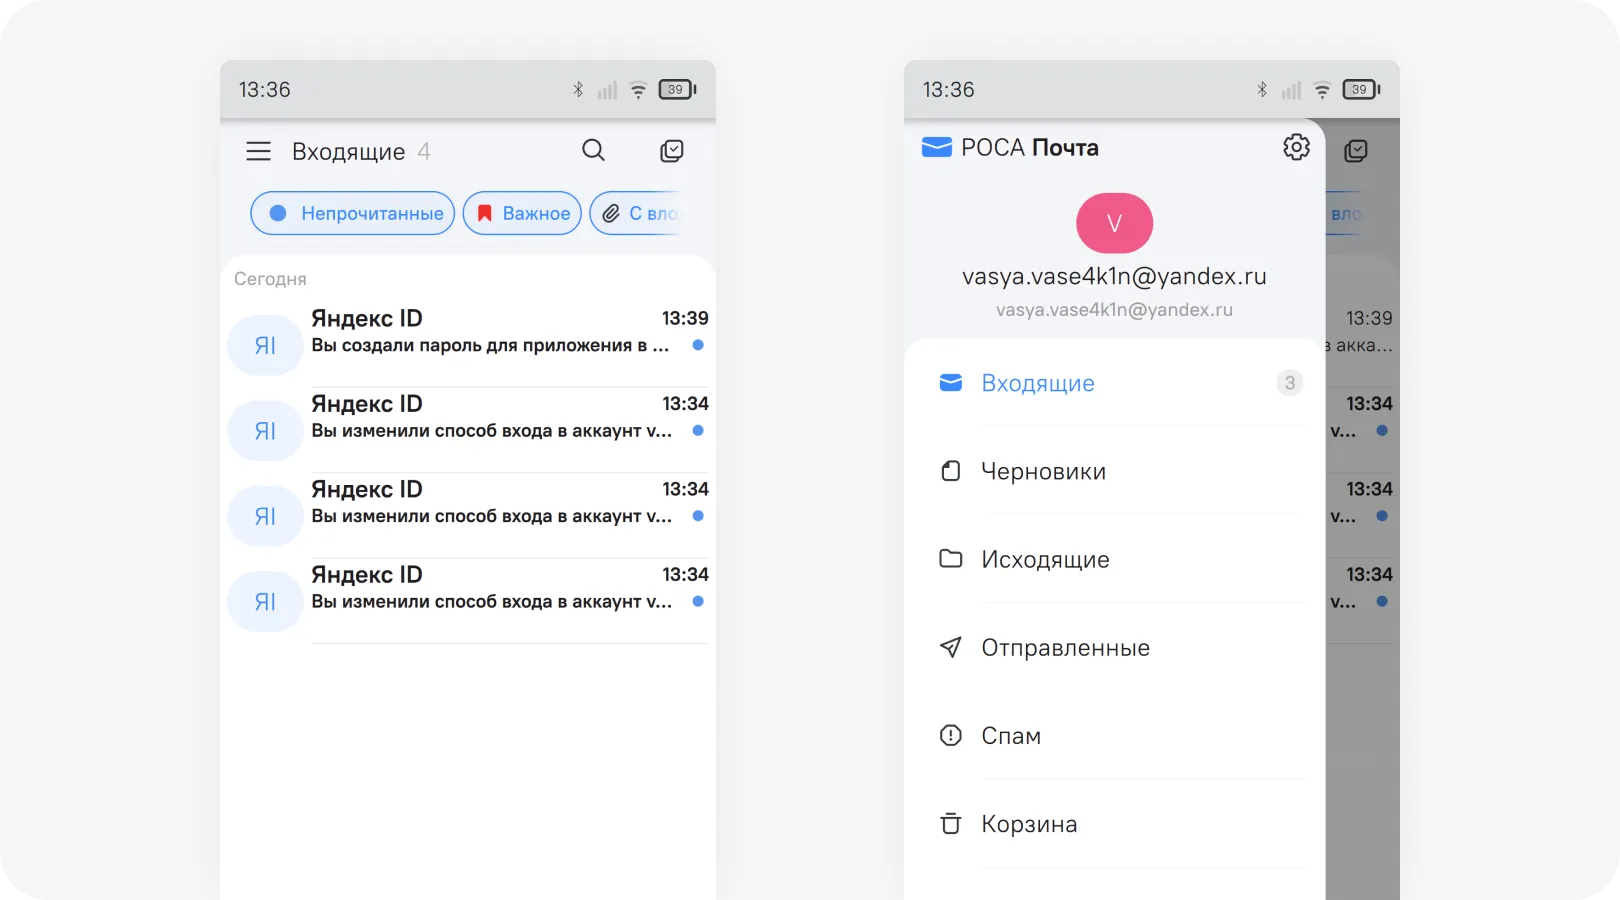Open Отправленные folder in the drawer
The image size is (1620, 900).
click(x=1114, y=647)
